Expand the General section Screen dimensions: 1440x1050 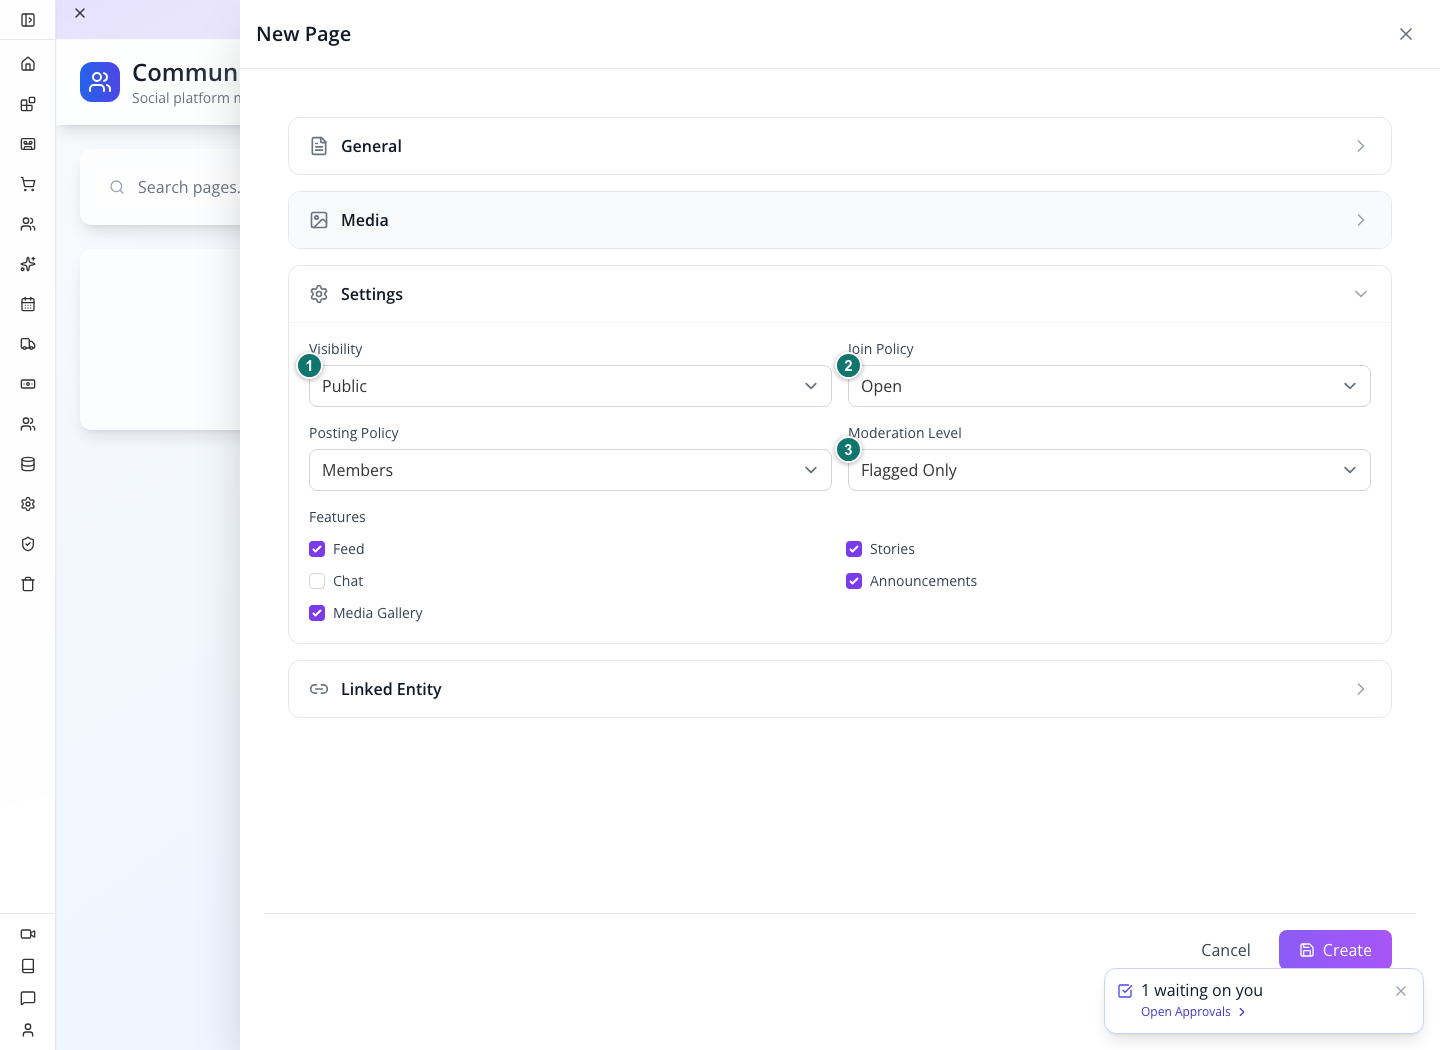(x=840, y=146)
